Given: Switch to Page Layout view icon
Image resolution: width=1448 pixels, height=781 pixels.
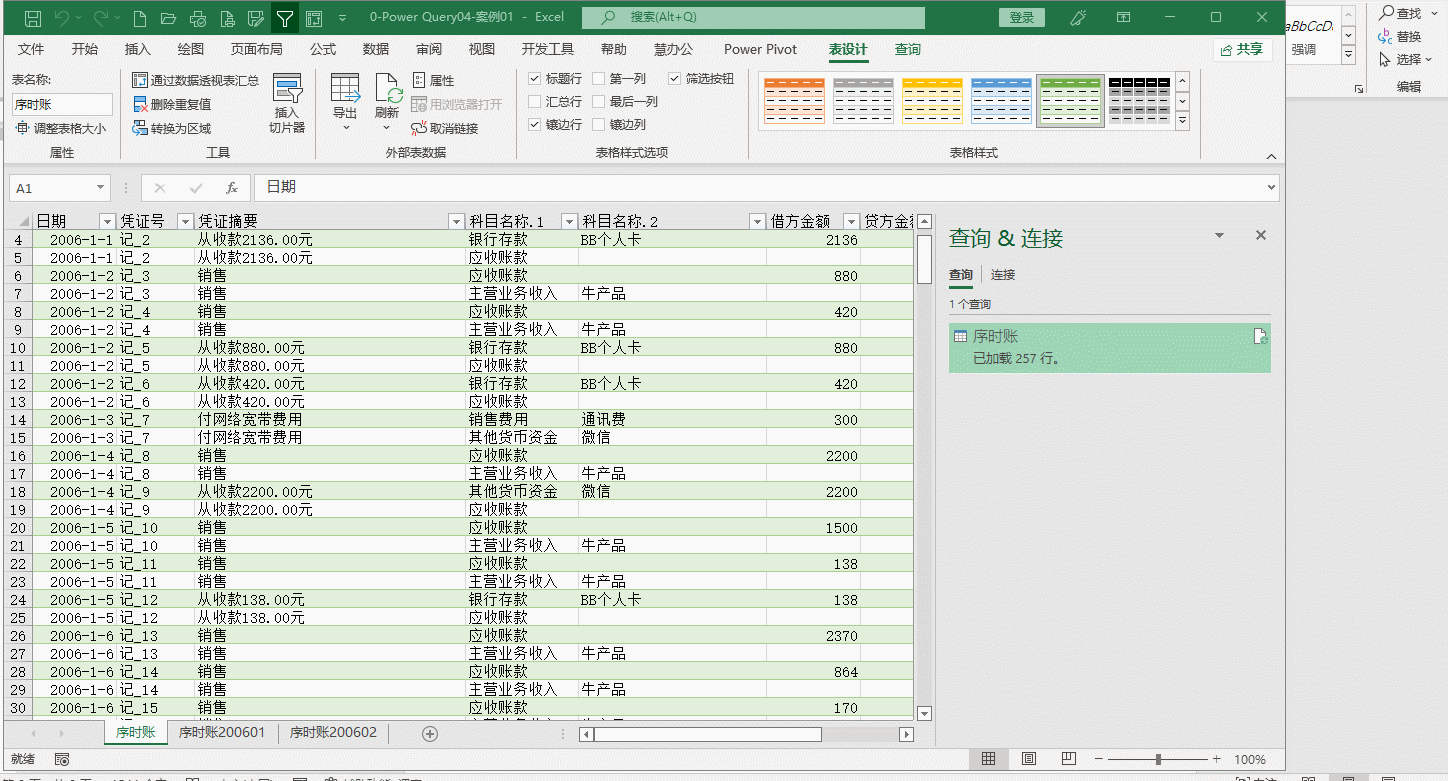Looking at the screenshot, I should click(x=1028, y=759).
